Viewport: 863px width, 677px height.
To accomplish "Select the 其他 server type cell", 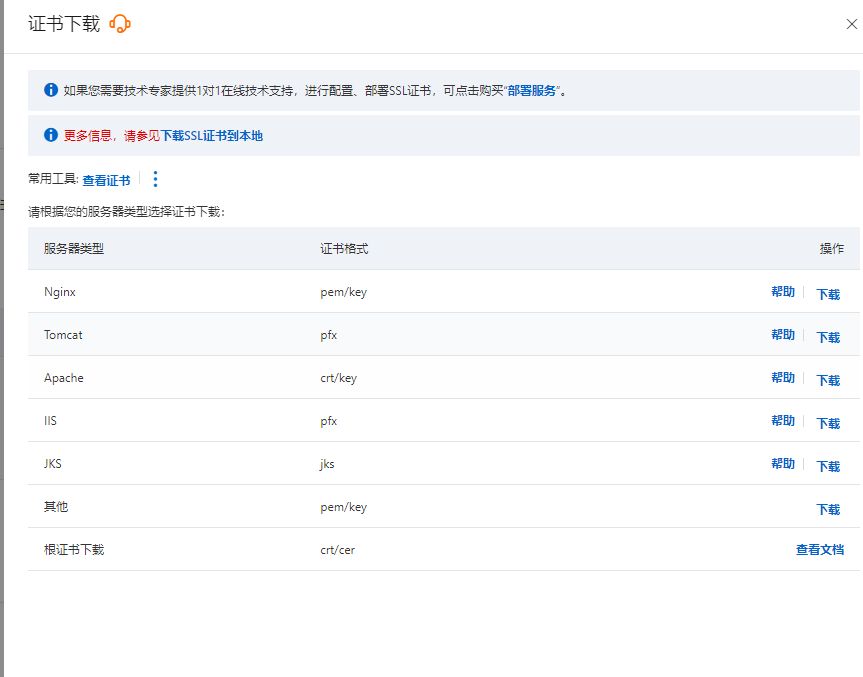I will pos(56,506).
